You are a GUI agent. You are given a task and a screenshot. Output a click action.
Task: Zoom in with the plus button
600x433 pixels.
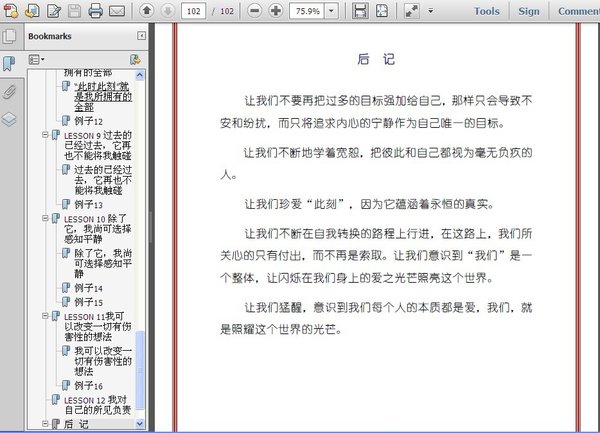pos(276,11)
